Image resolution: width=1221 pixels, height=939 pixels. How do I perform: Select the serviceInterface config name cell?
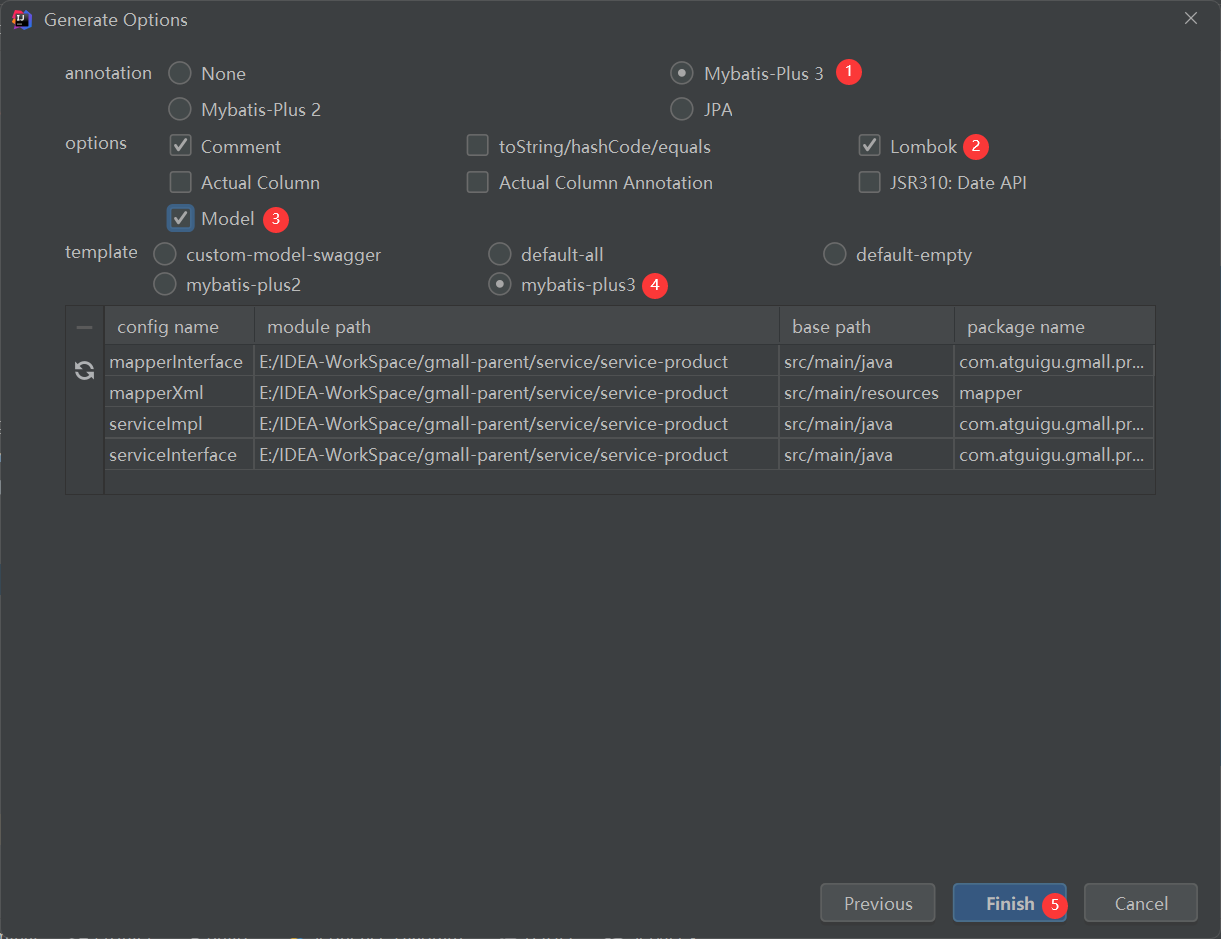click(179, 454)
